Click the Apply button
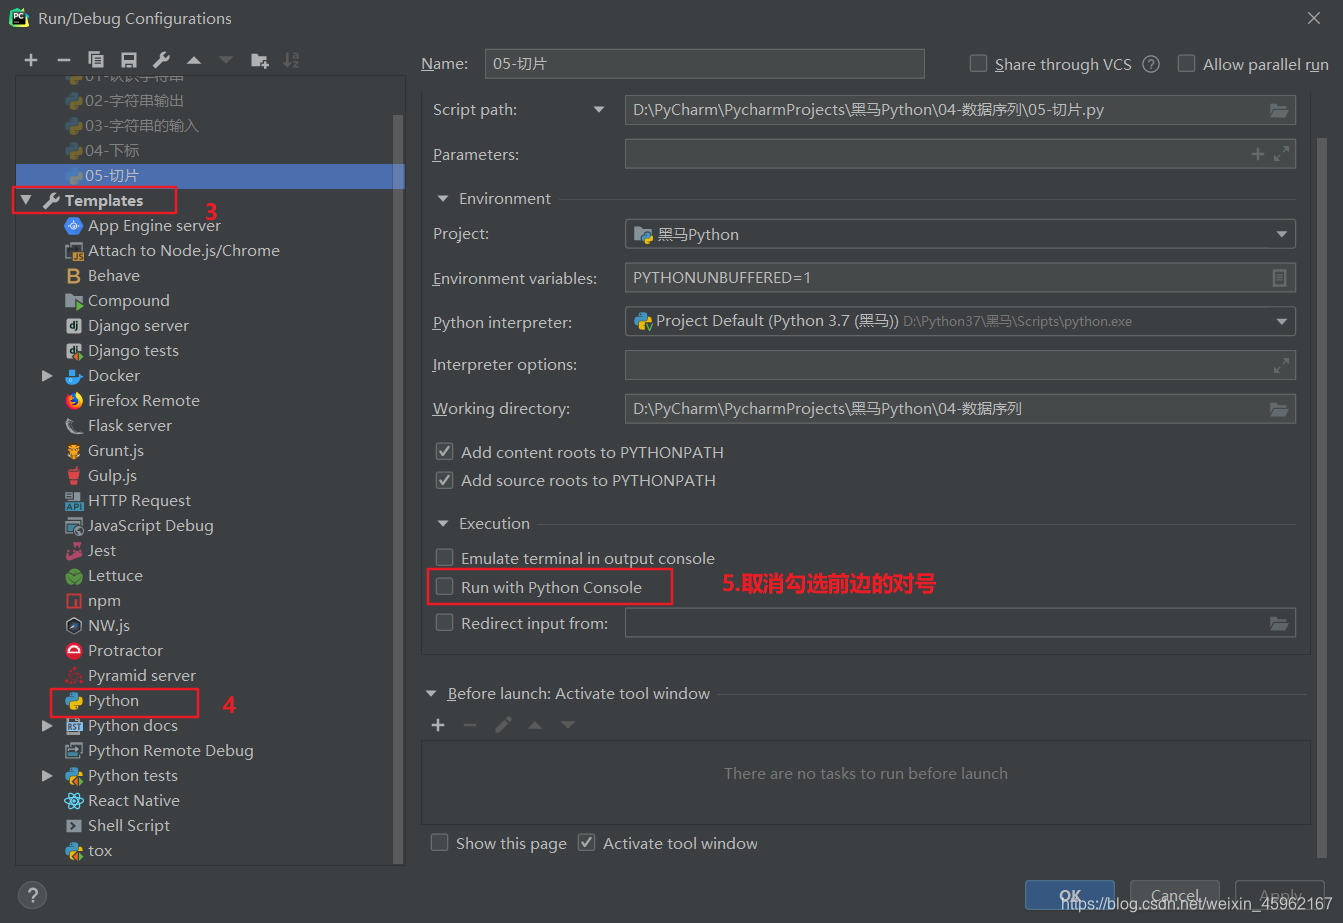The height and width of the screenshot is (923, 1343). coord(1280,895)
